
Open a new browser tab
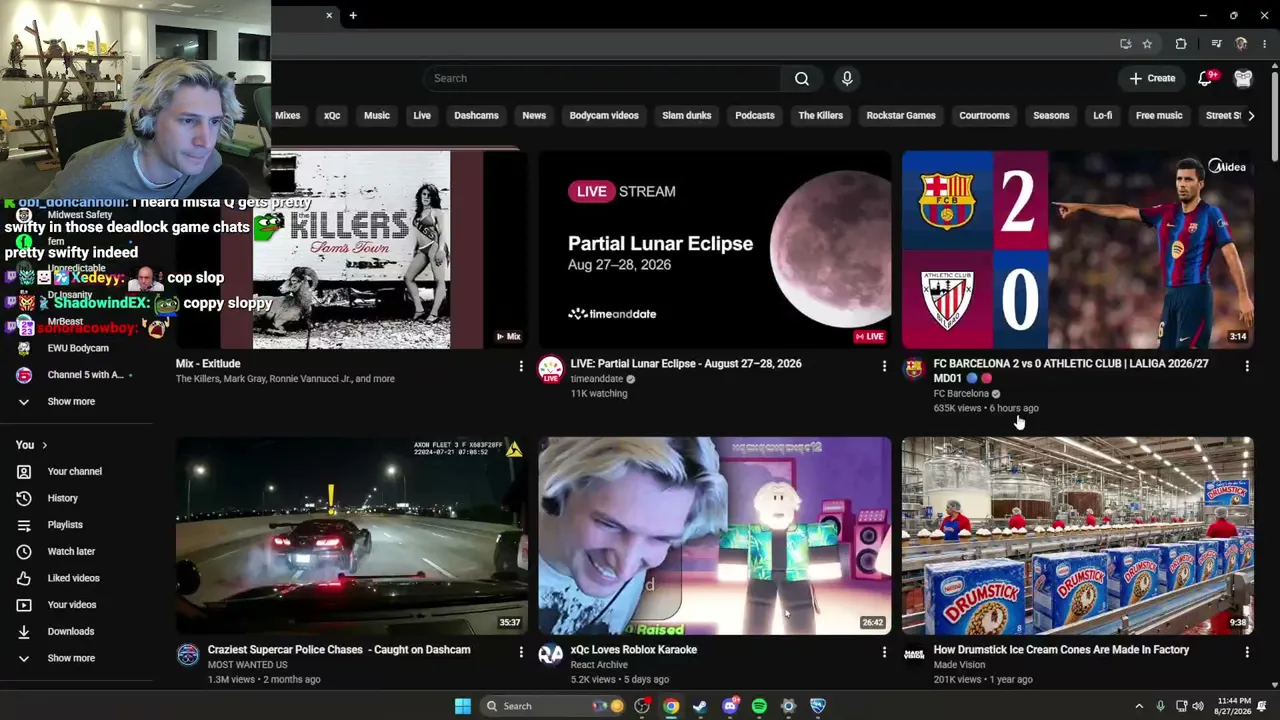353,15
